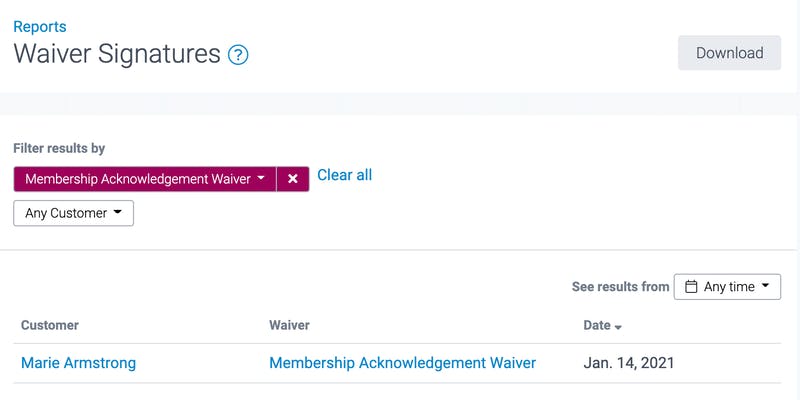Go back to the Reports breadcrumb

(x=40, y=27)
